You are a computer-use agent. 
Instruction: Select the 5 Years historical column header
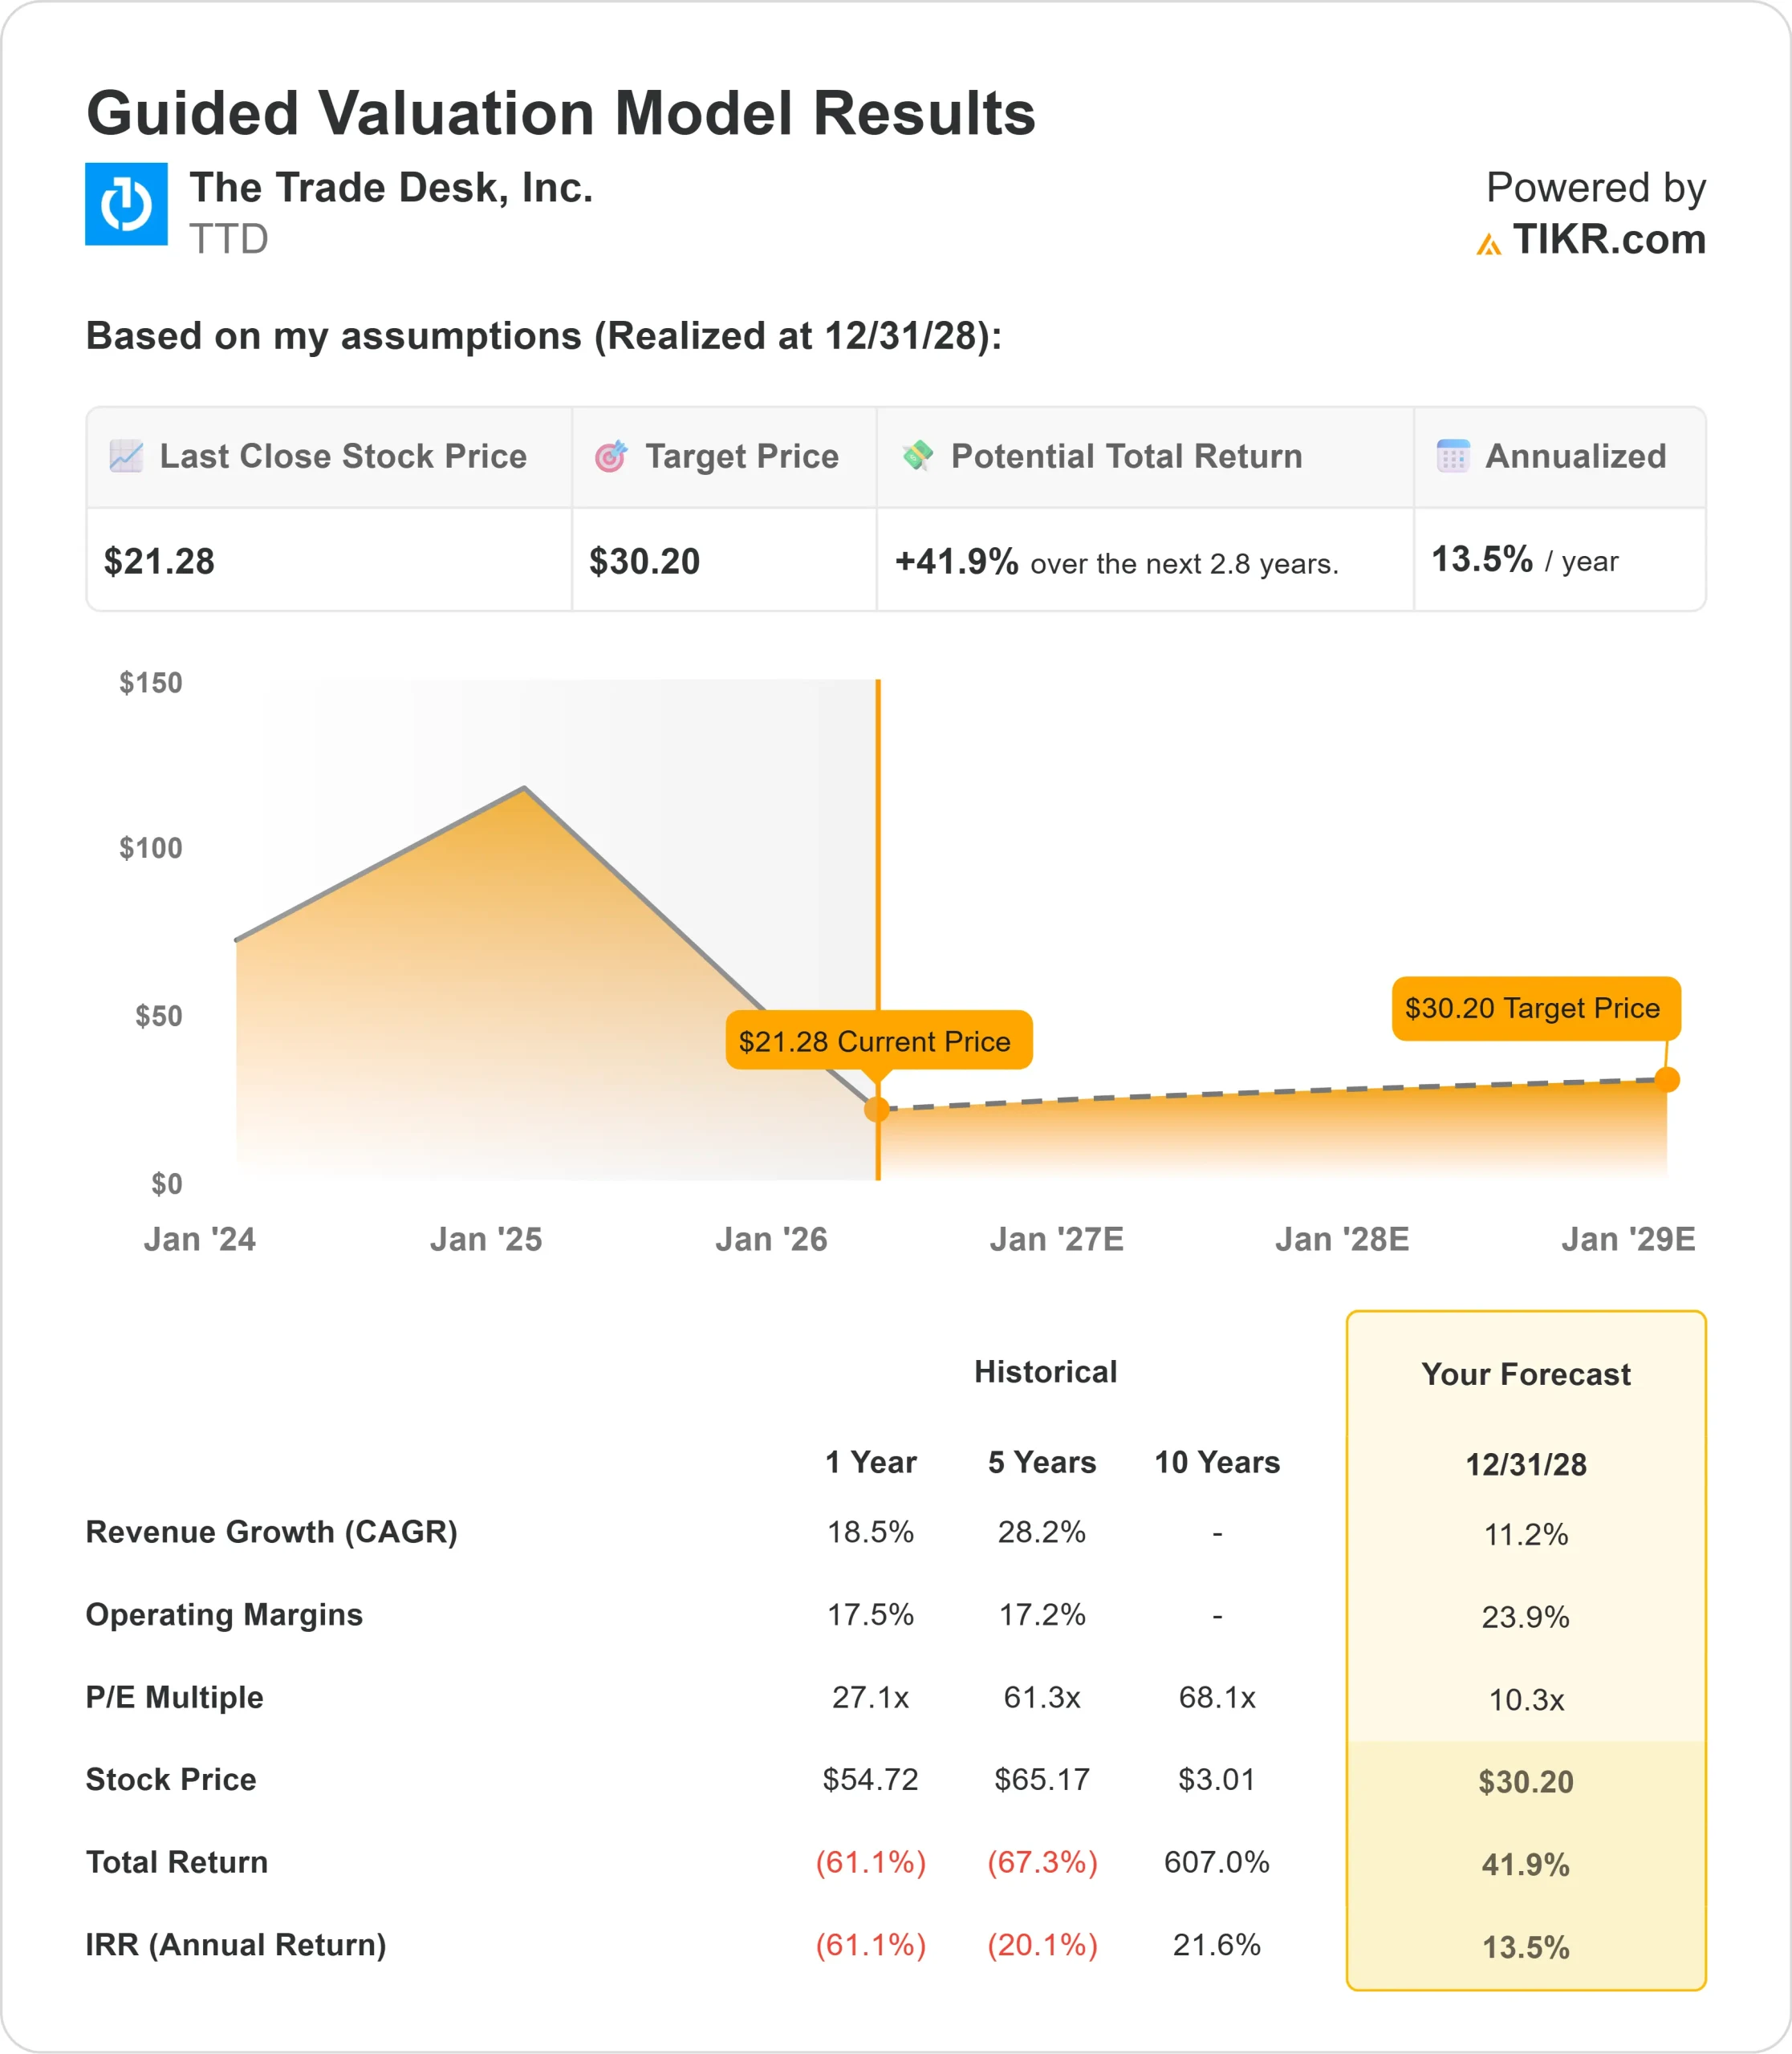1042,1462
